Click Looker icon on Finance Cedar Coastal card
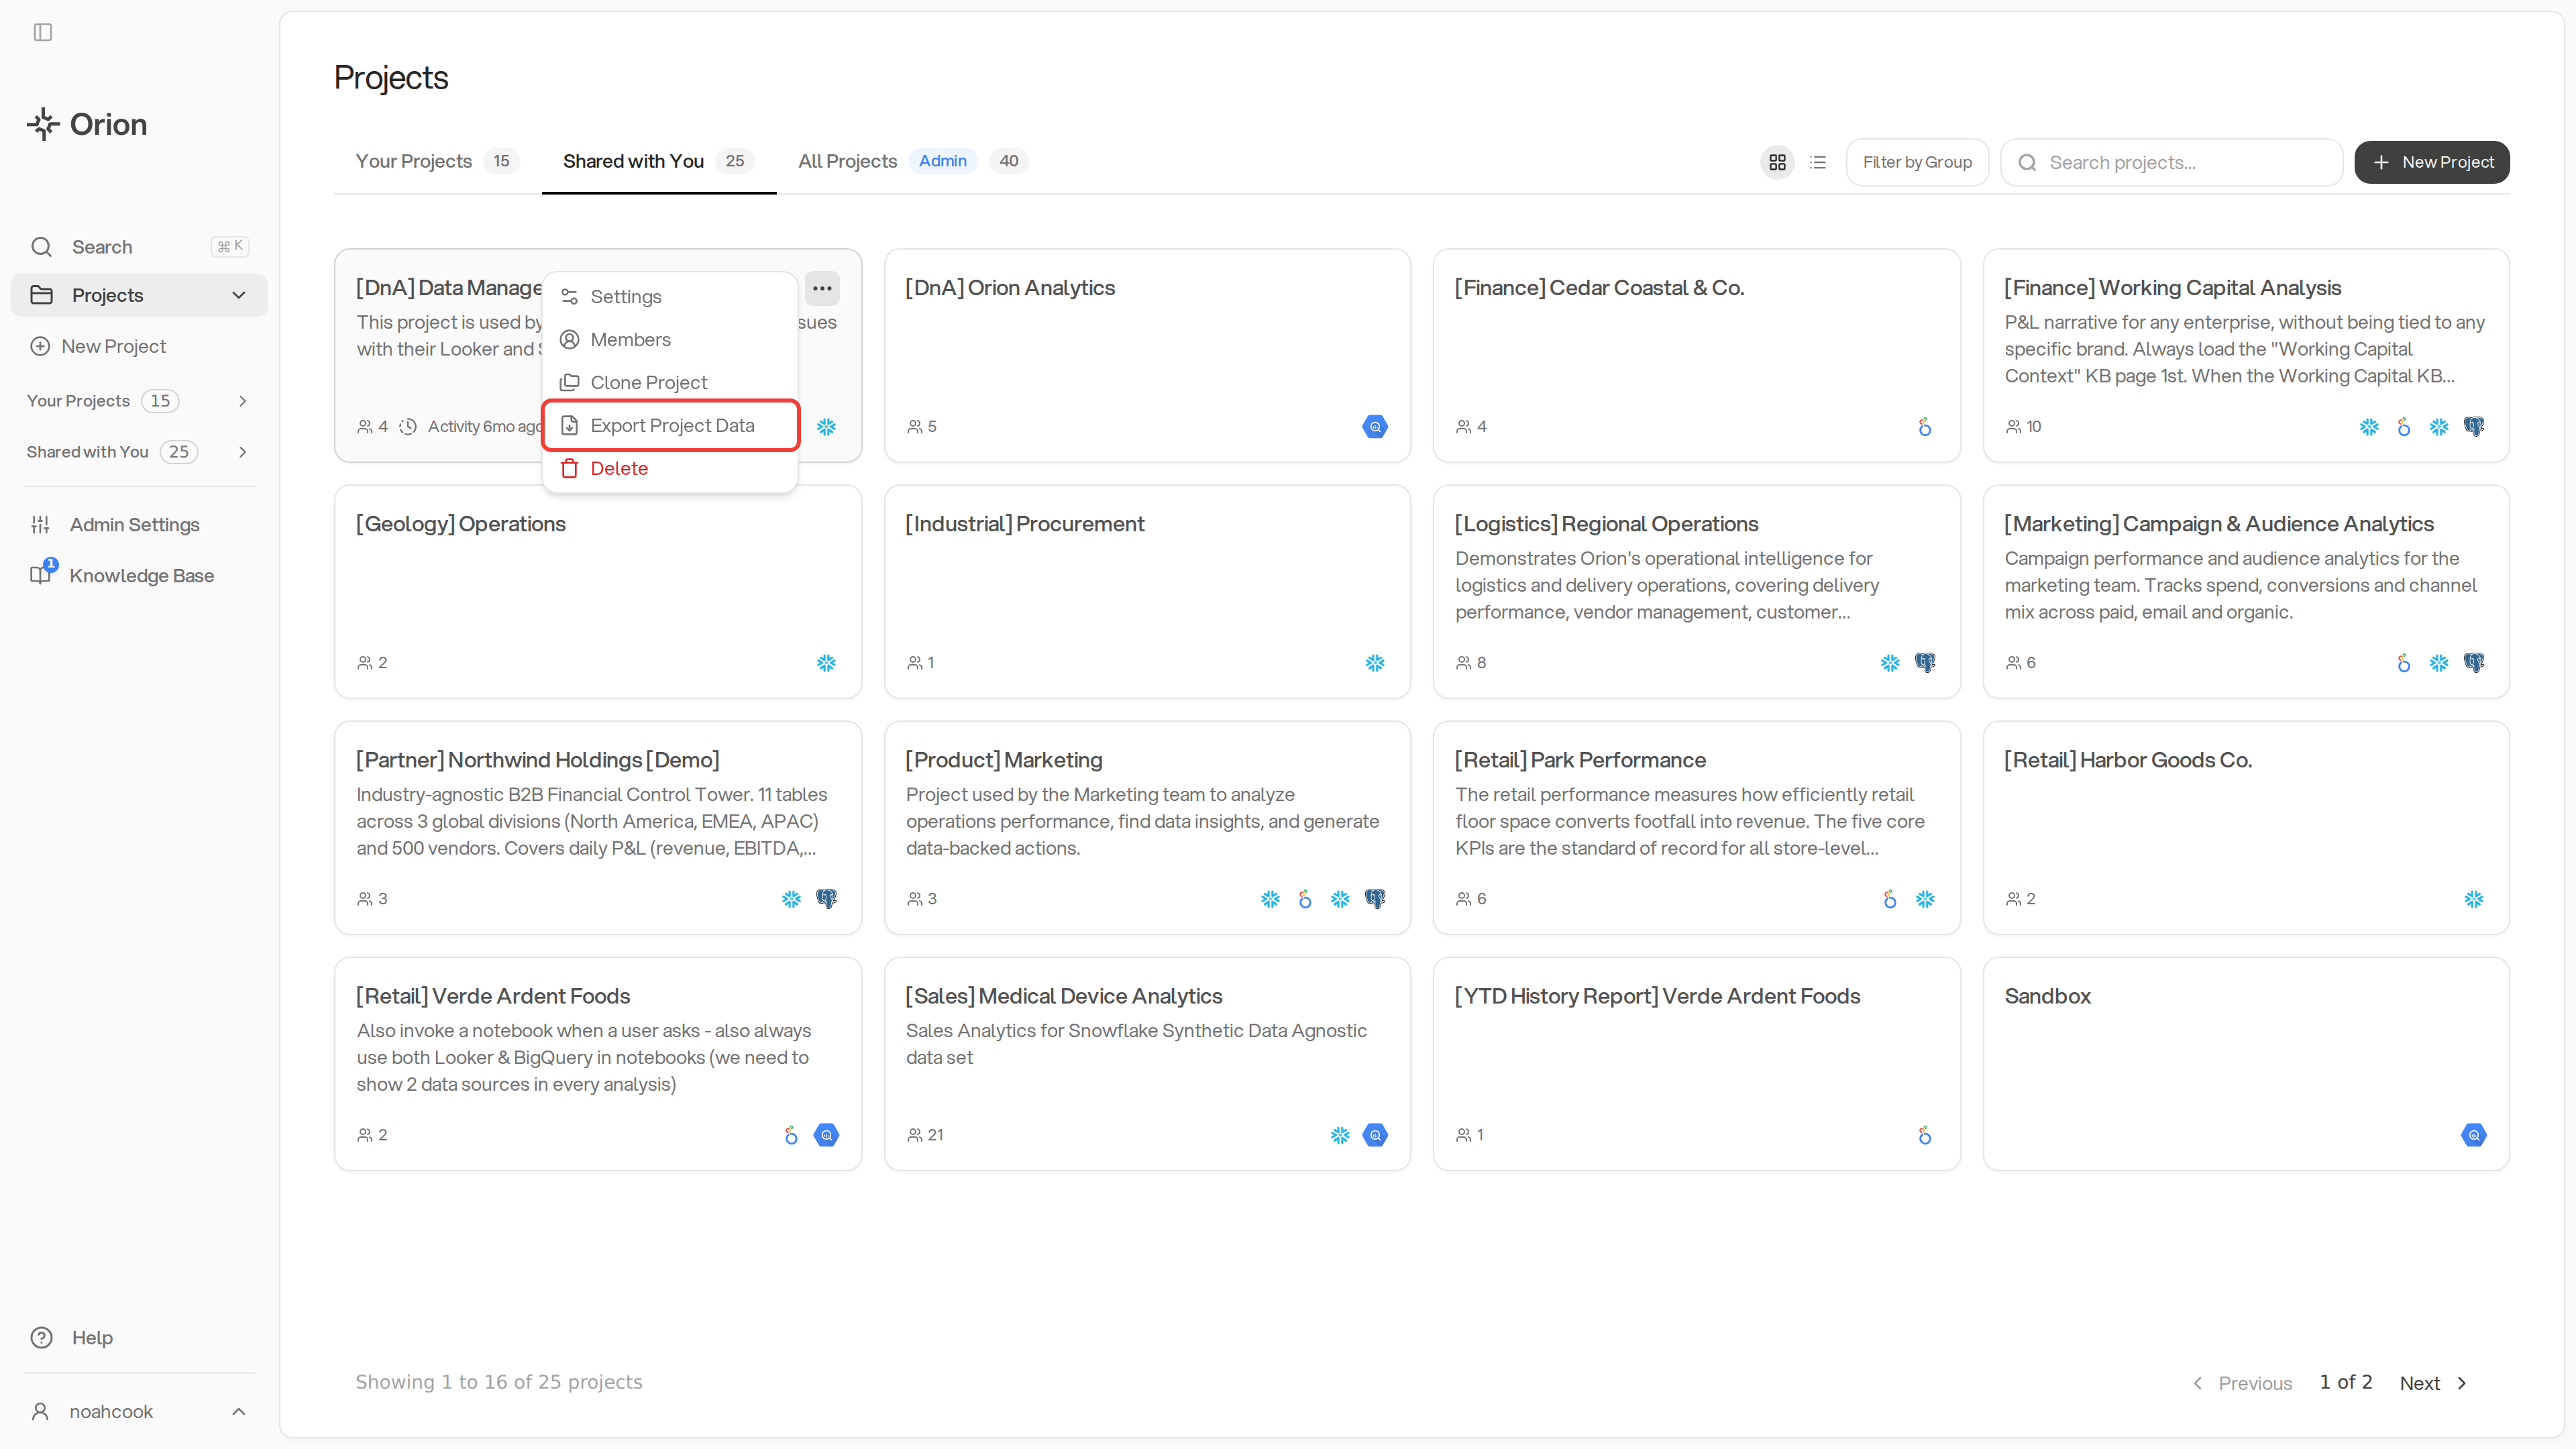Image resolution: width=2576 pixels, height=1449 pixels. (1925, 427)
